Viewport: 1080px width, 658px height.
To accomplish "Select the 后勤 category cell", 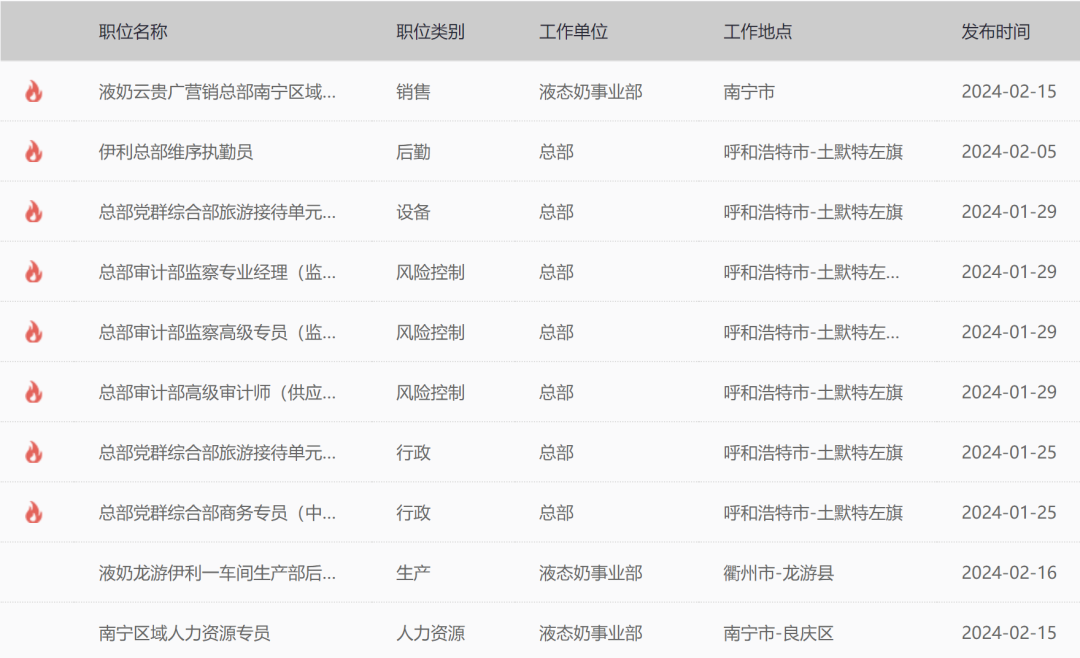I will (x=413, y=152).
